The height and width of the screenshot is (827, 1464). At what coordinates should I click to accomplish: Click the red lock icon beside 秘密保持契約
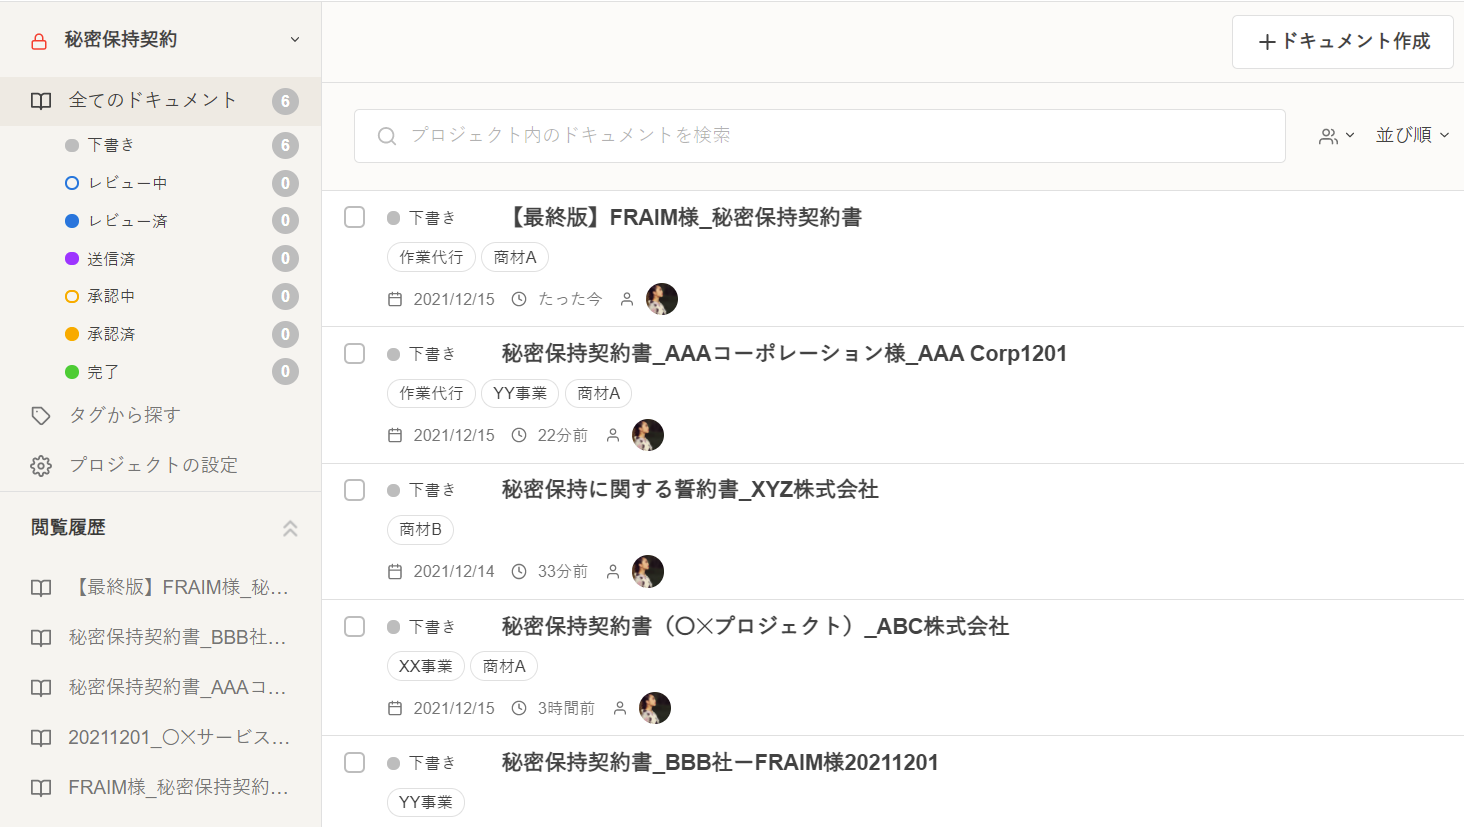pos(39,41)
